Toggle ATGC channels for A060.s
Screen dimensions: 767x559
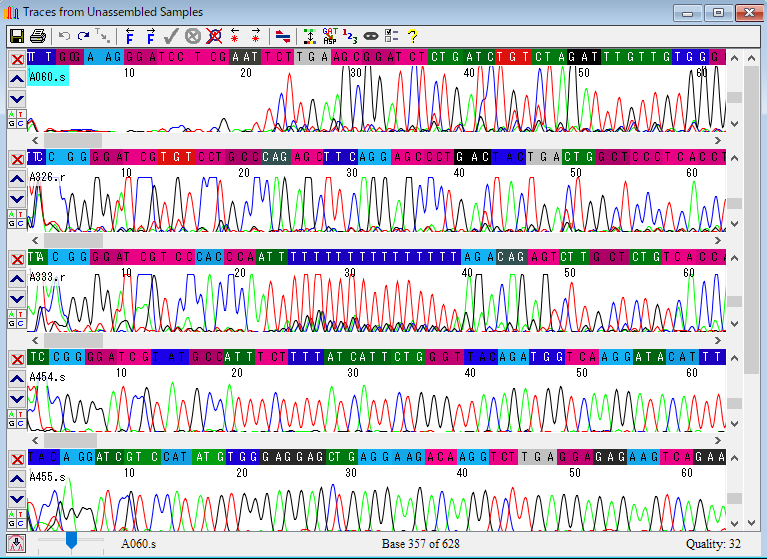click(16, 119)
